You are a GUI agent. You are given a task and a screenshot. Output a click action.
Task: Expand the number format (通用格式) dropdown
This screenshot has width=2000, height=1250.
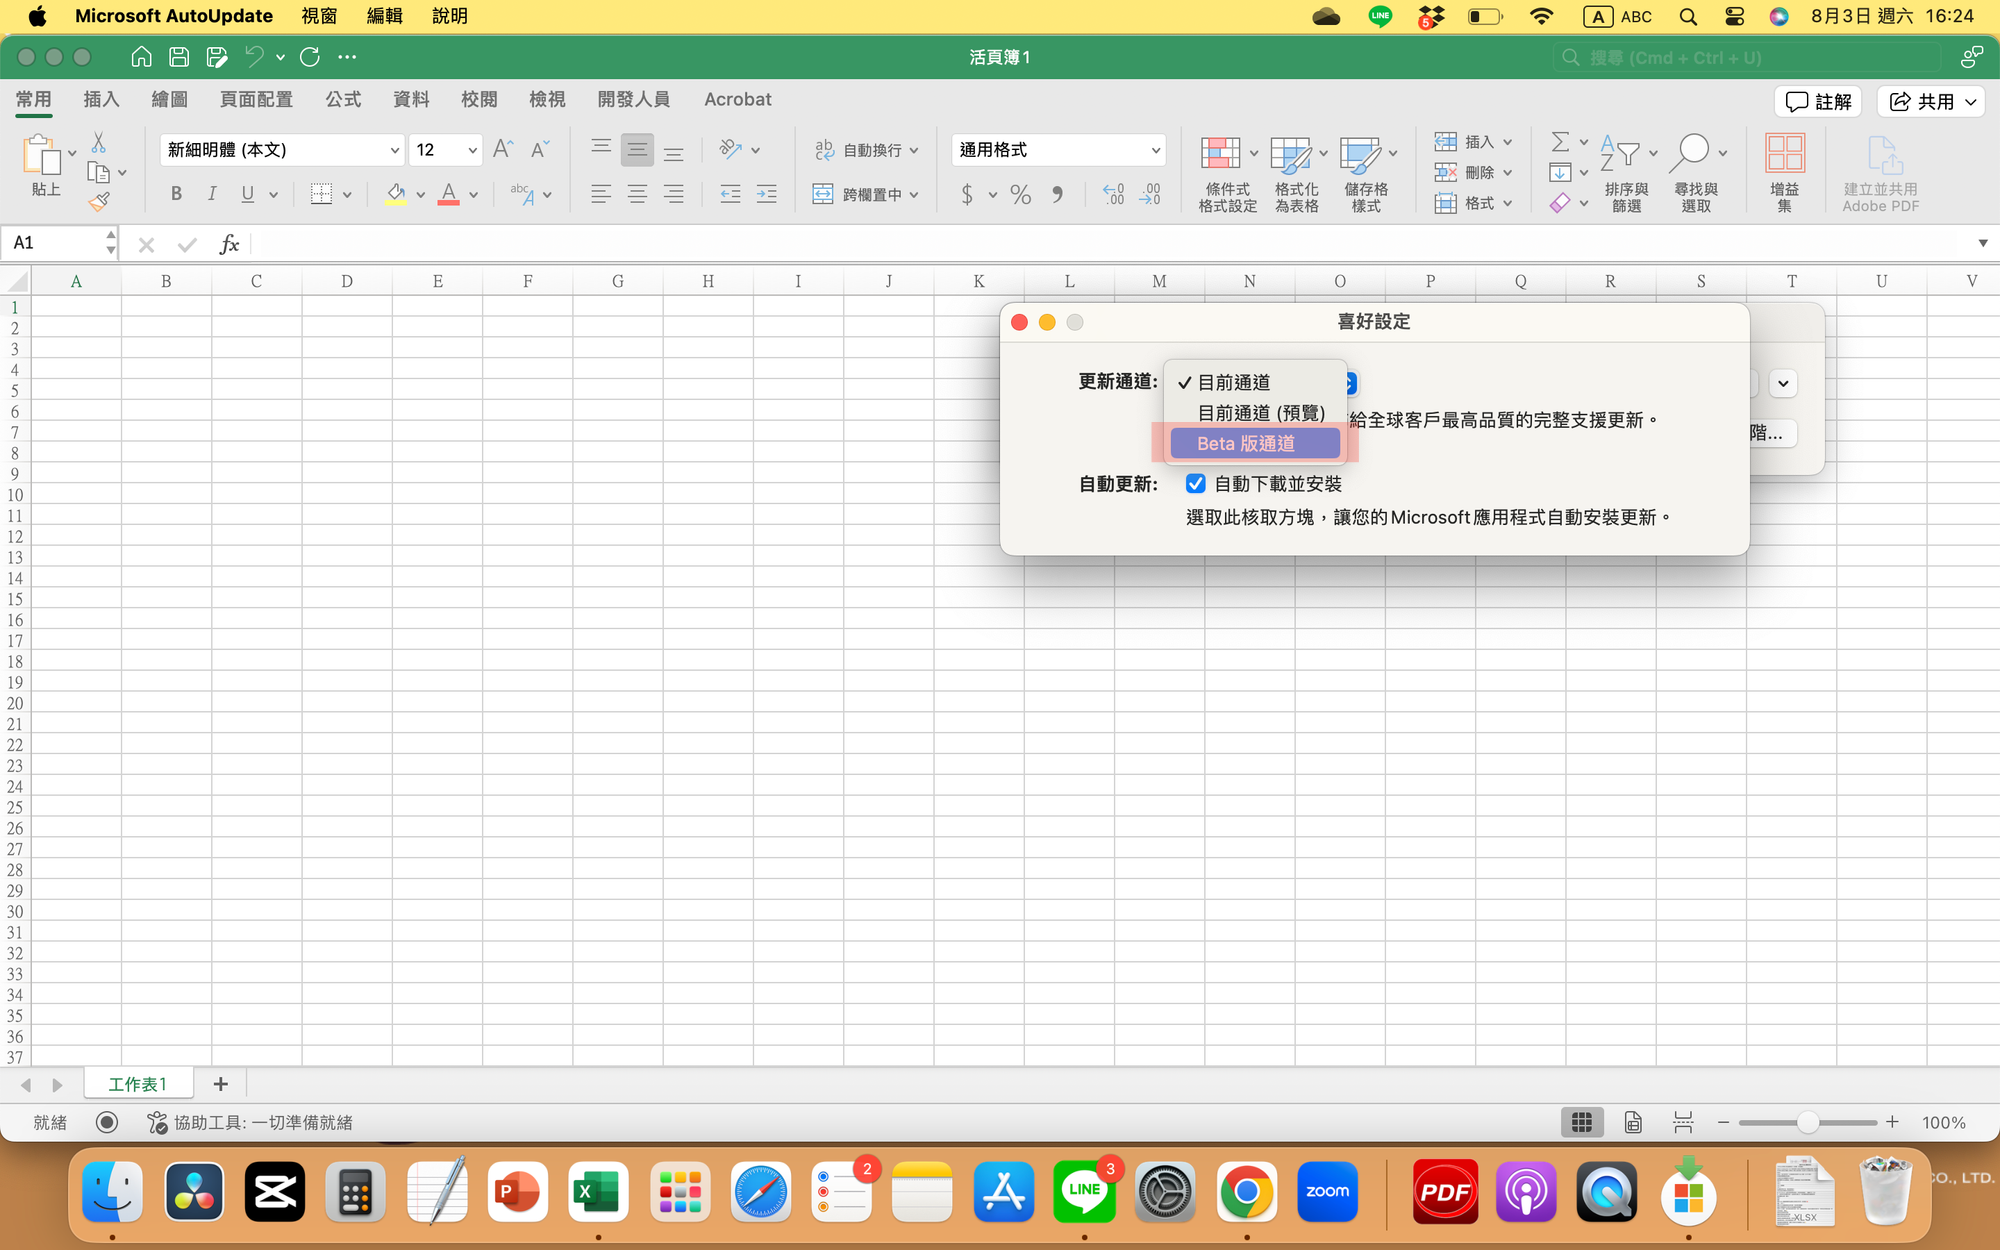click(x=1155, y=150)
